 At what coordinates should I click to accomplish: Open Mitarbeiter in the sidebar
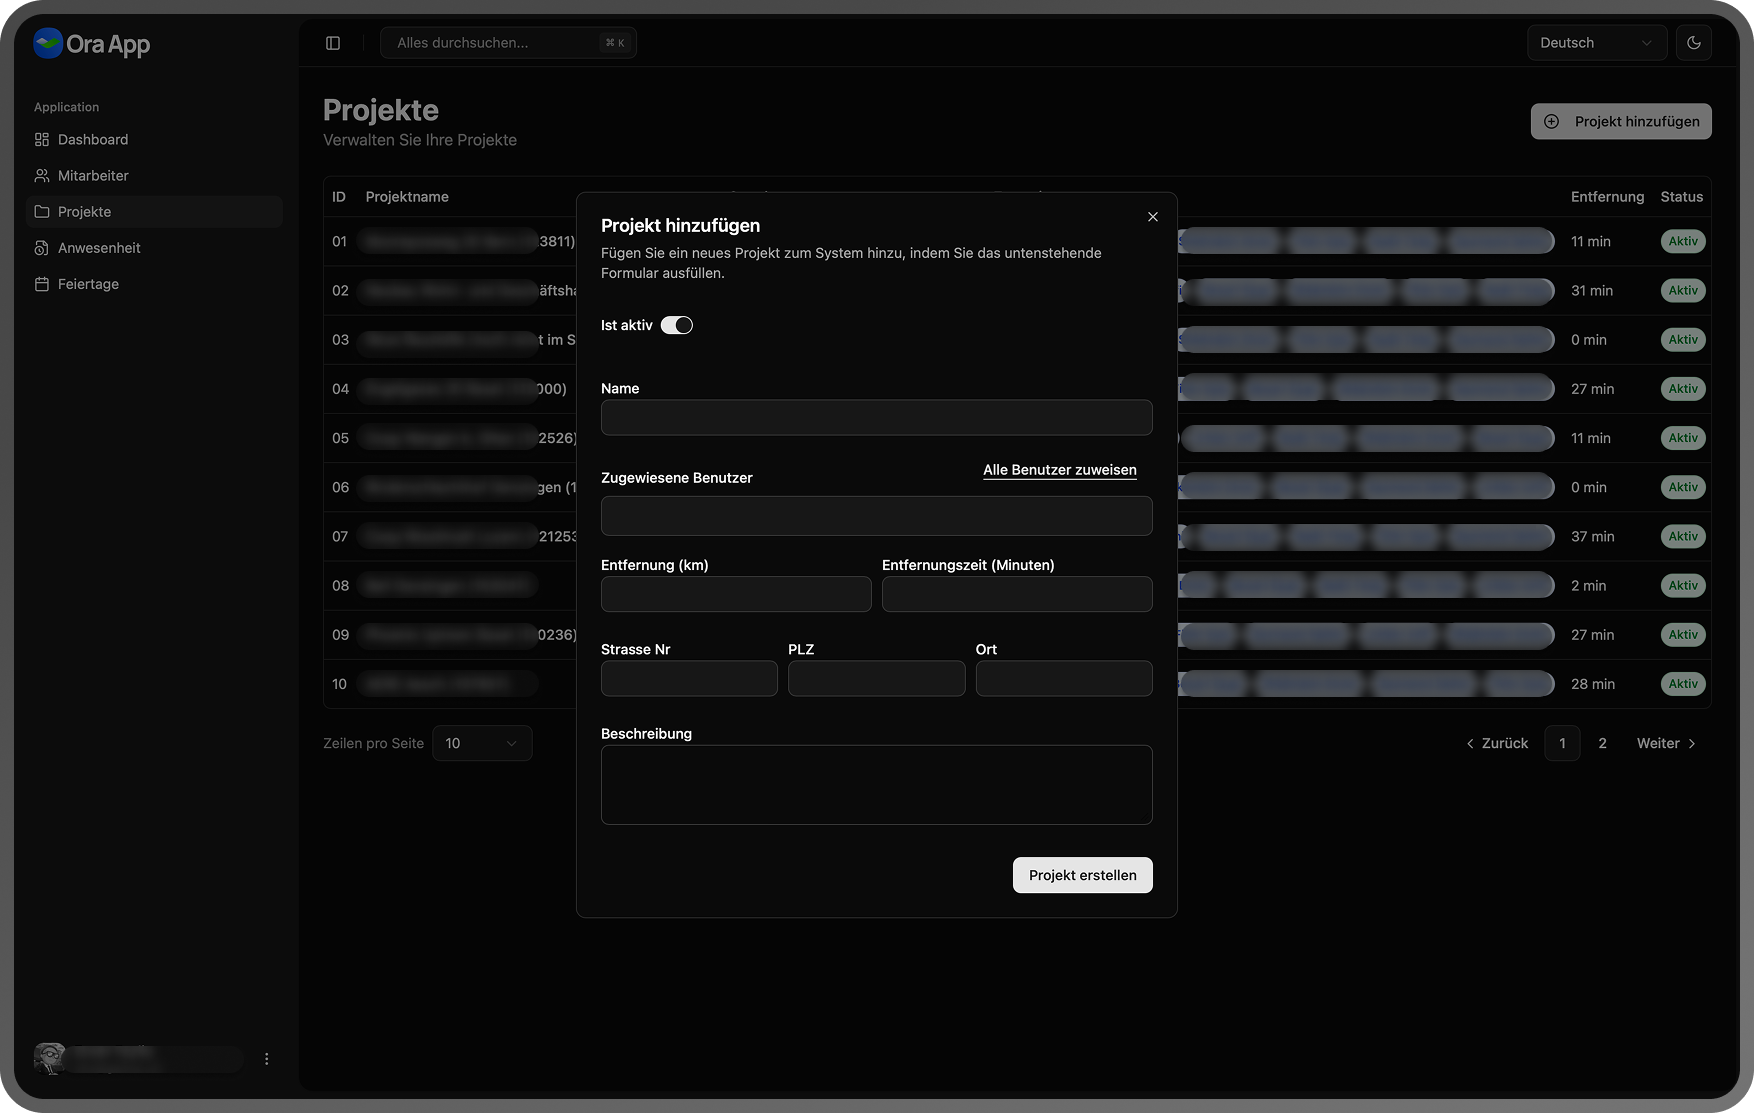93,176
